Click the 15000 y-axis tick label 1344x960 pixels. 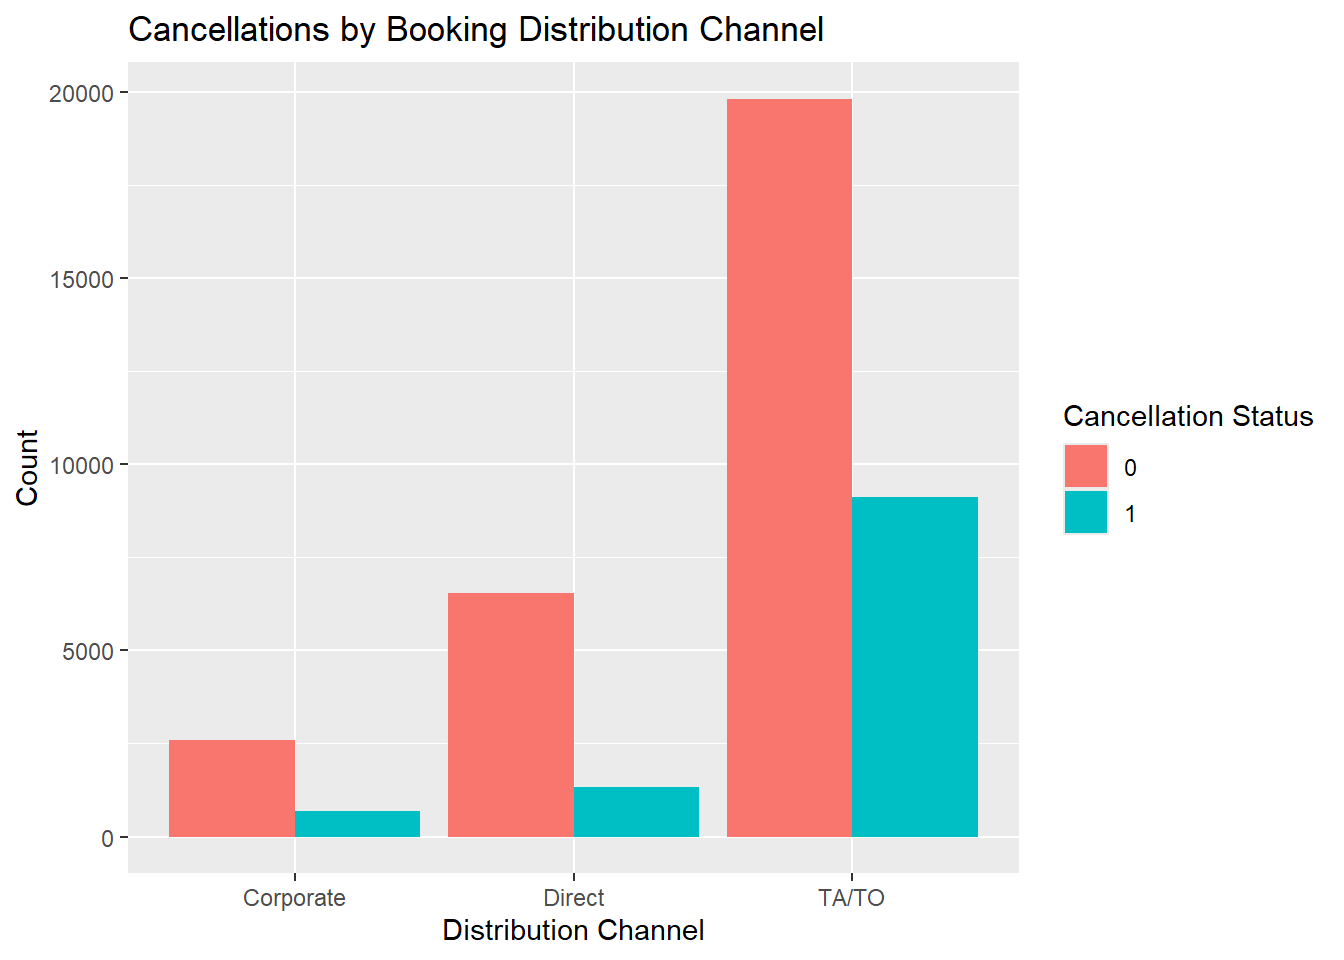[x=81, y=280]
